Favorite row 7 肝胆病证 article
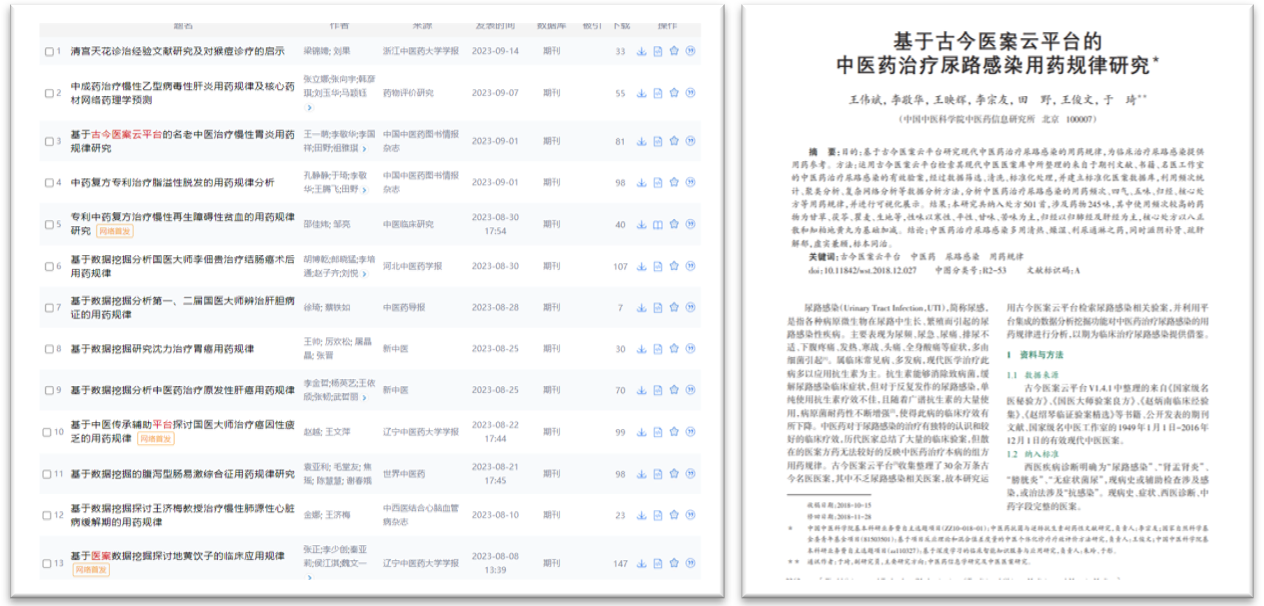The image size is (1264, 606). click(x=674, y=307)
